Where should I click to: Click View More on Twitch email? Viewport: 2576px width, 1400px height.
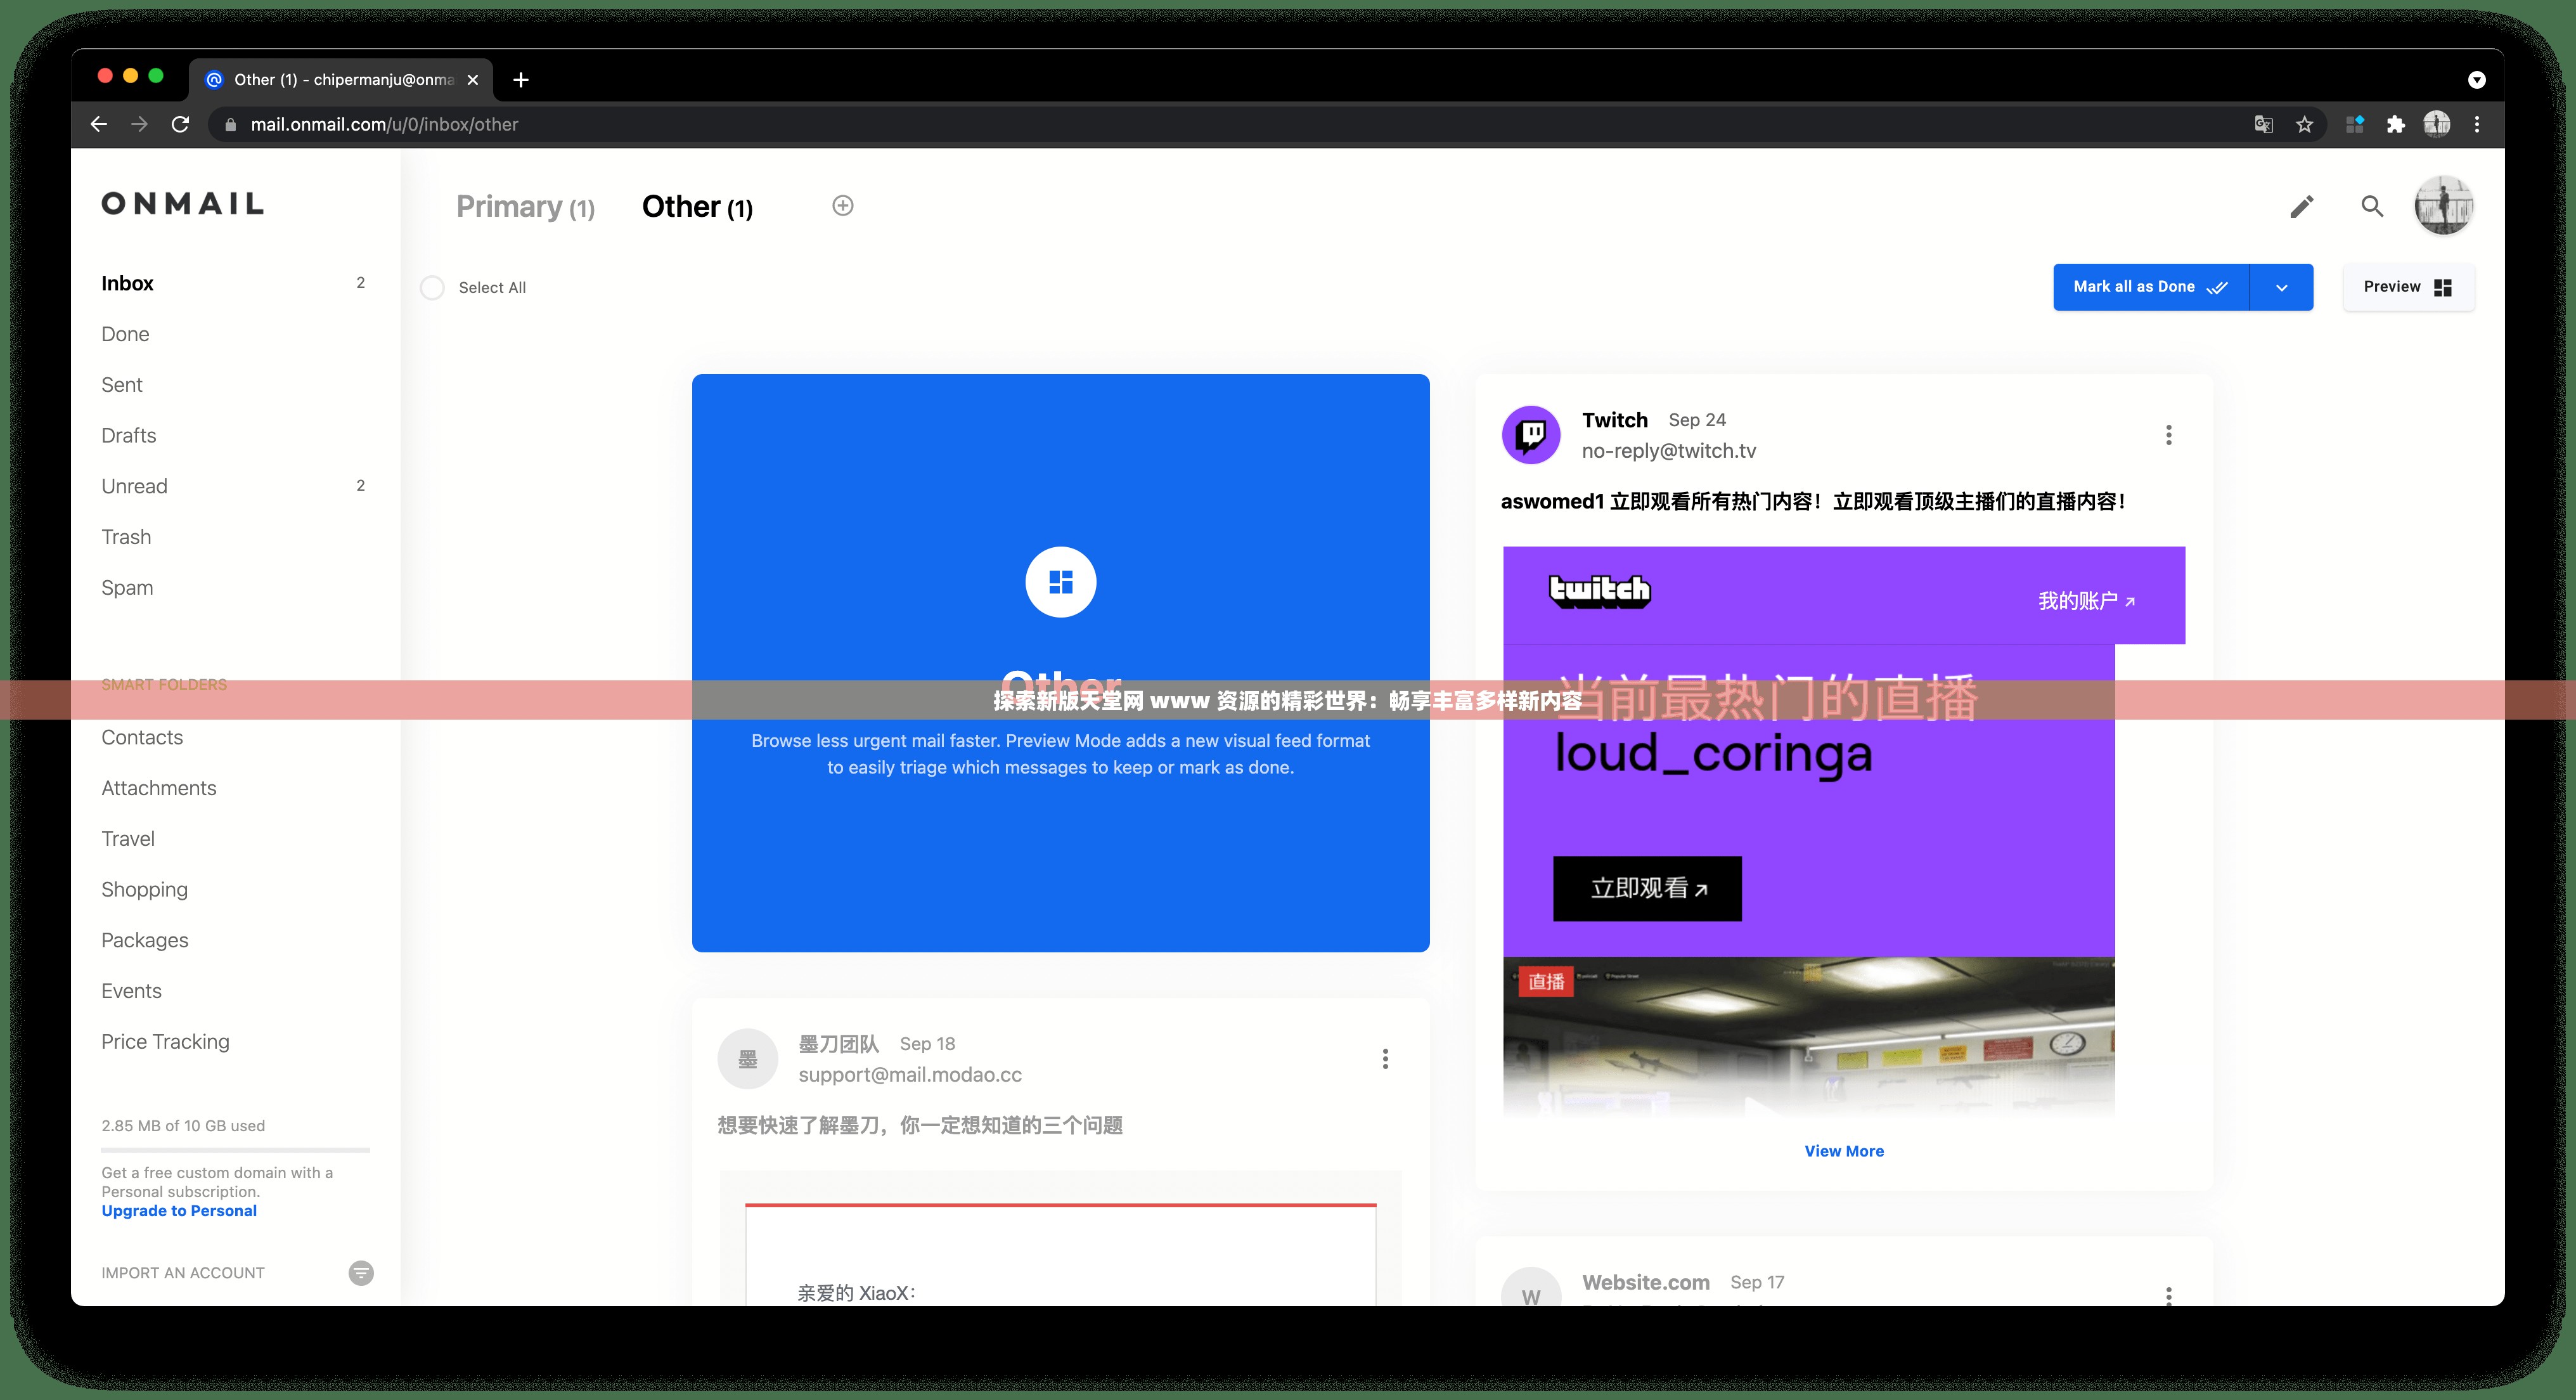[1844, 1151]
